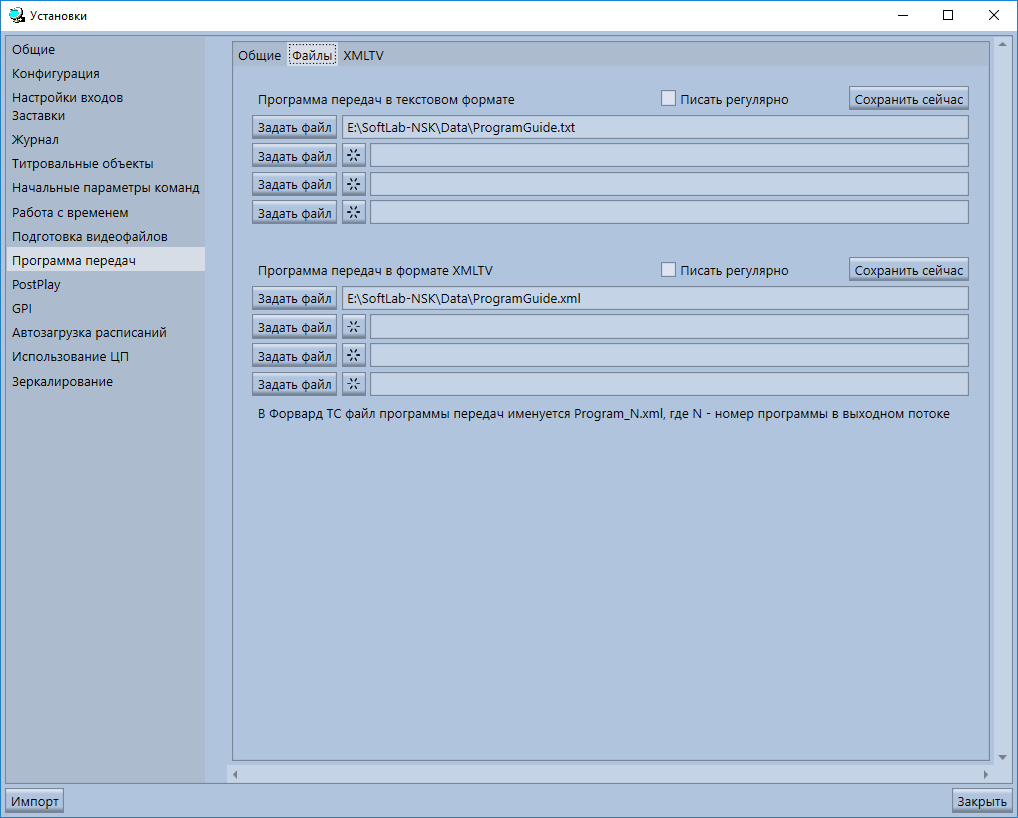Switch to the Файлы tab
1018x818 pixels.
pyautogui.click(x=312, y=55)
